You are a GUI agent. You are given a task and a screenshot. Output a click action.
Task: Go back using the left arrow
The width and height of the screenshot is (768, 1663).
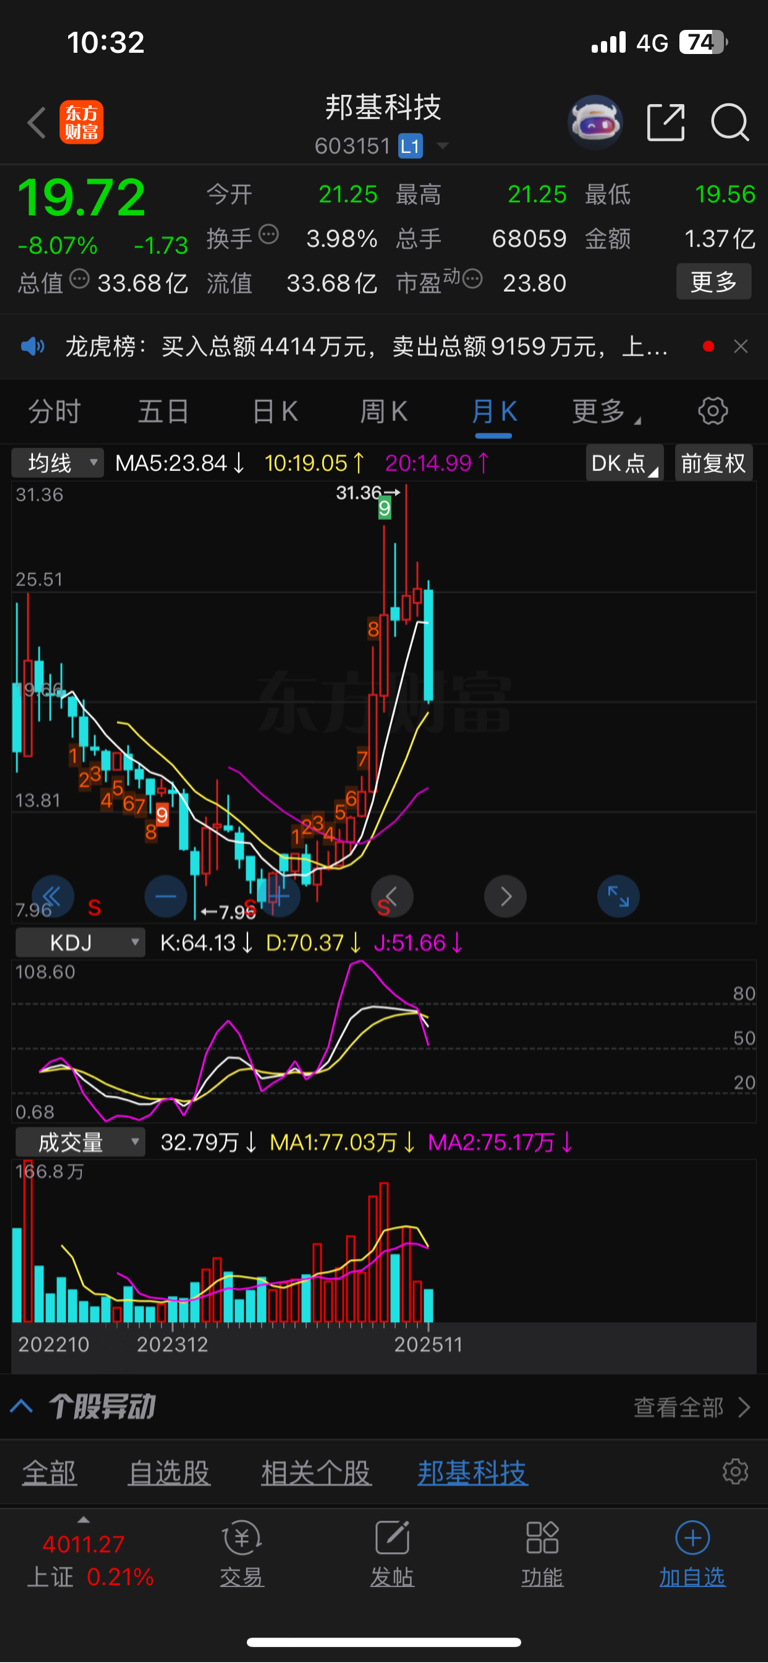coord(37,123)
